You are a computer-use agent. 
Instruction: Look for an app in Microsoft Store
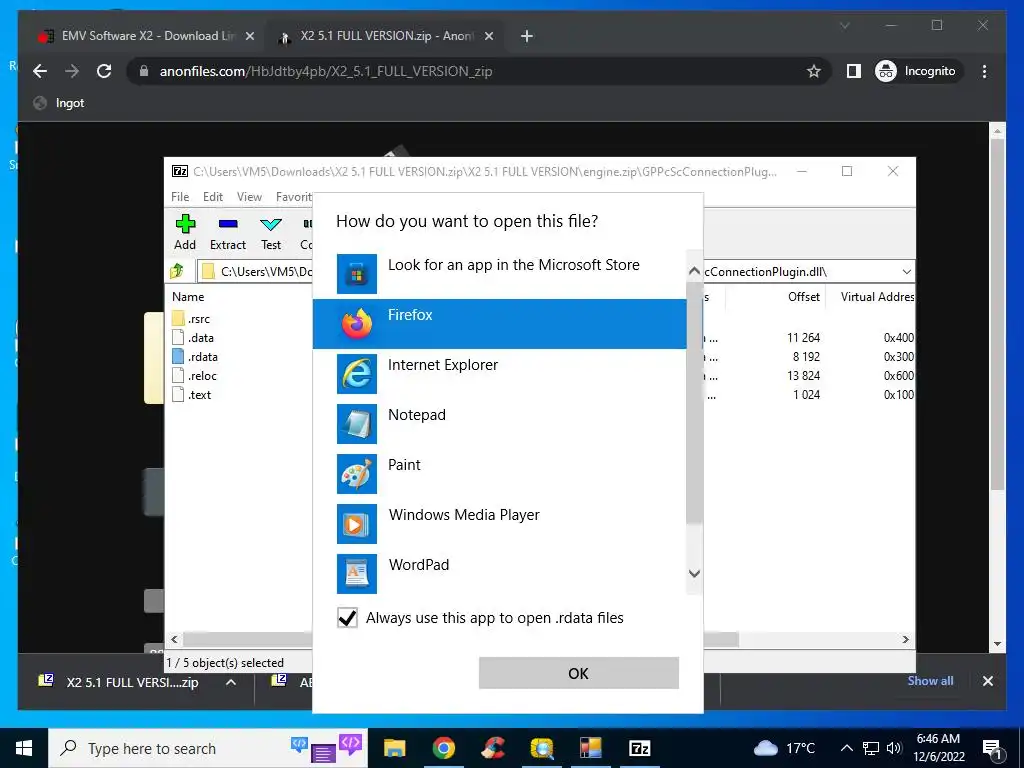click(500, 274)
